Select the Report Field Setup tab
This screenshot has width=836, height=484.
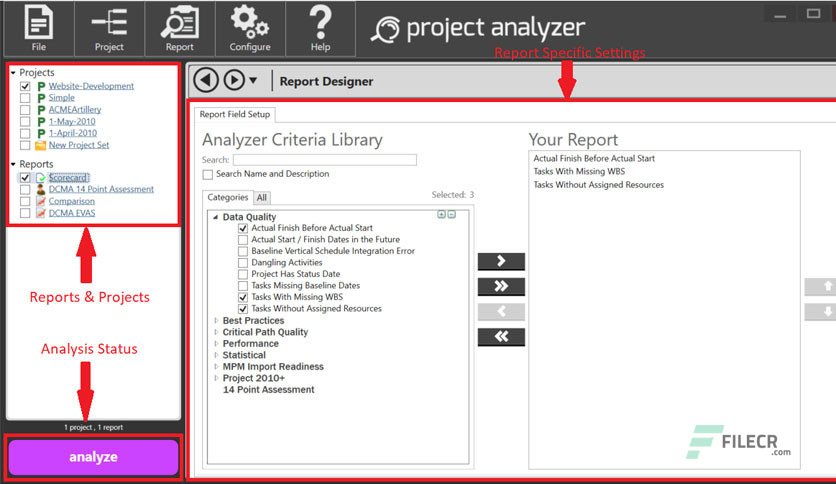click(235, 115)
